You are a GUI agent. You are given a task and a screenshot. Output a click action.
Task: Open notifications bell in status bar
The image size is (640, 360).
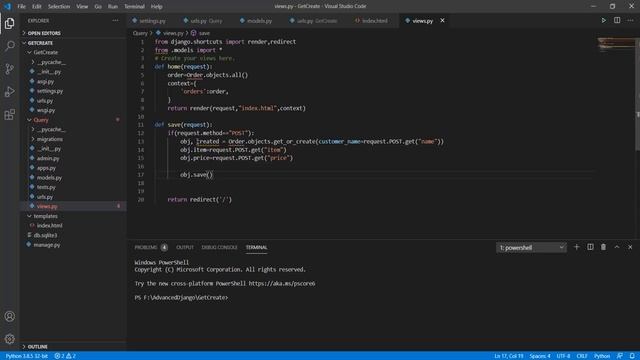[632, 356]
